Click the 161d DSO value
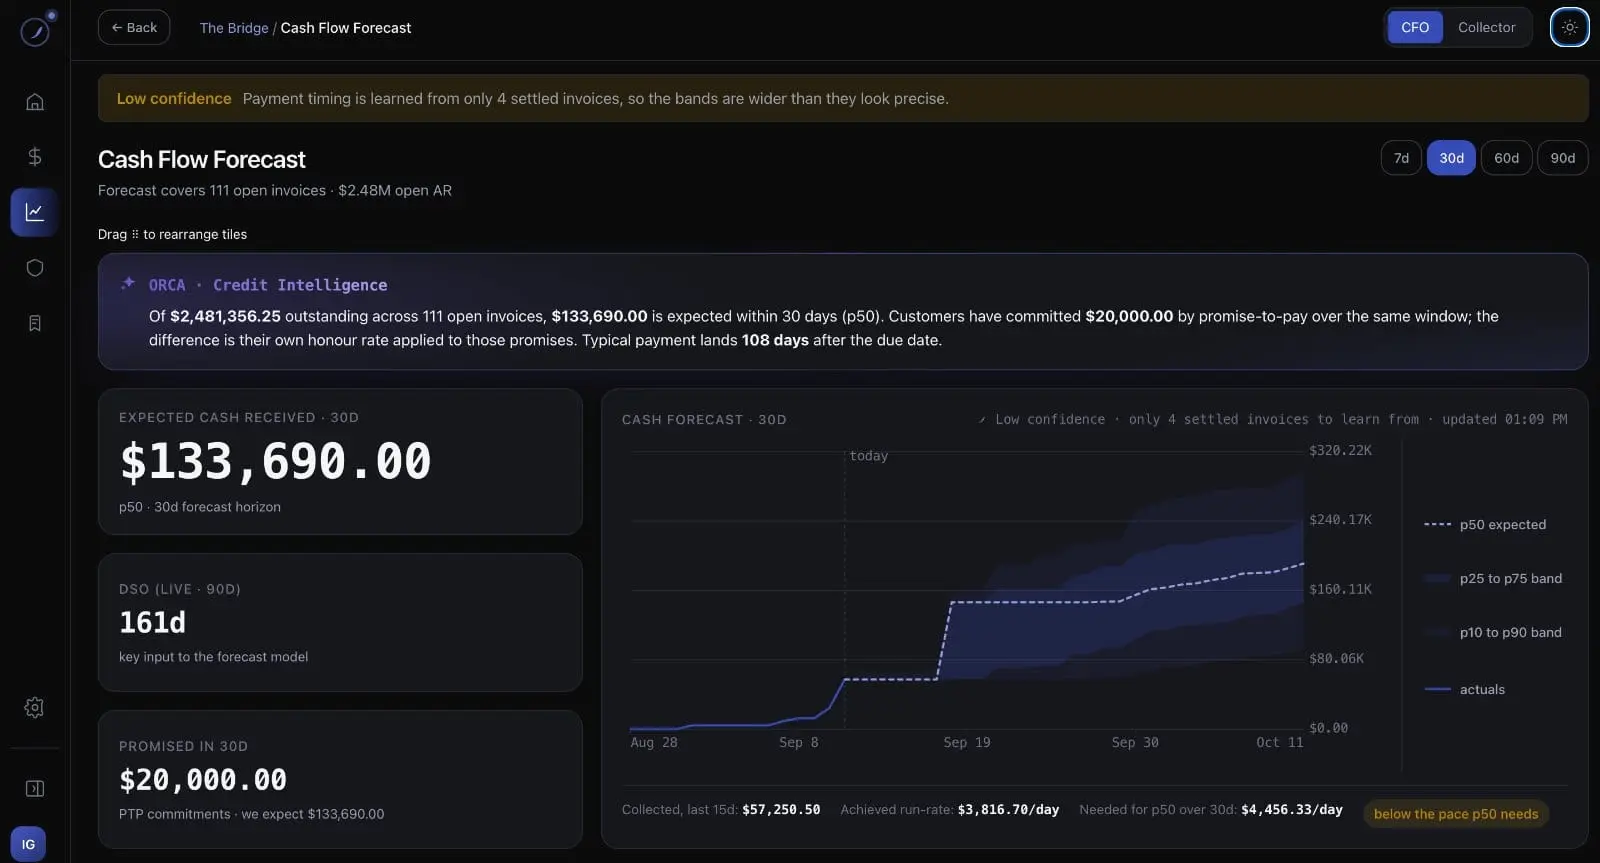The height and width of the screenshot is (863, 1600). pyautogui.click(x=152, y=622)
